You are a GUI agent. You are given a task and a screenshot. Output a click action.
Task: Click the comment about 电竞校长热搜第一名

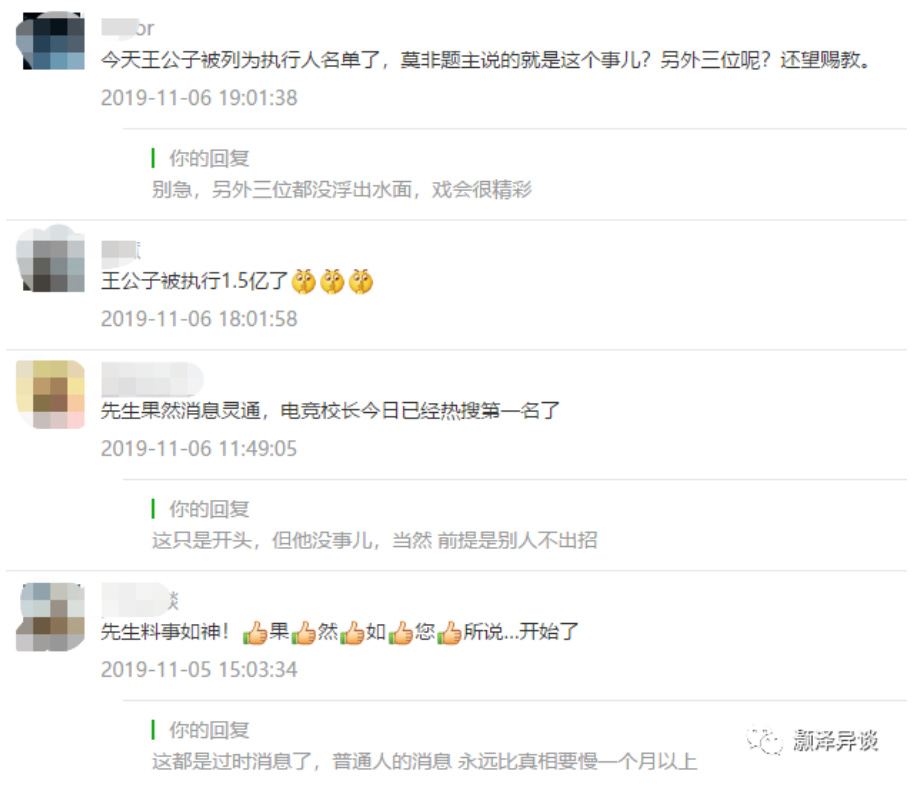330,411
